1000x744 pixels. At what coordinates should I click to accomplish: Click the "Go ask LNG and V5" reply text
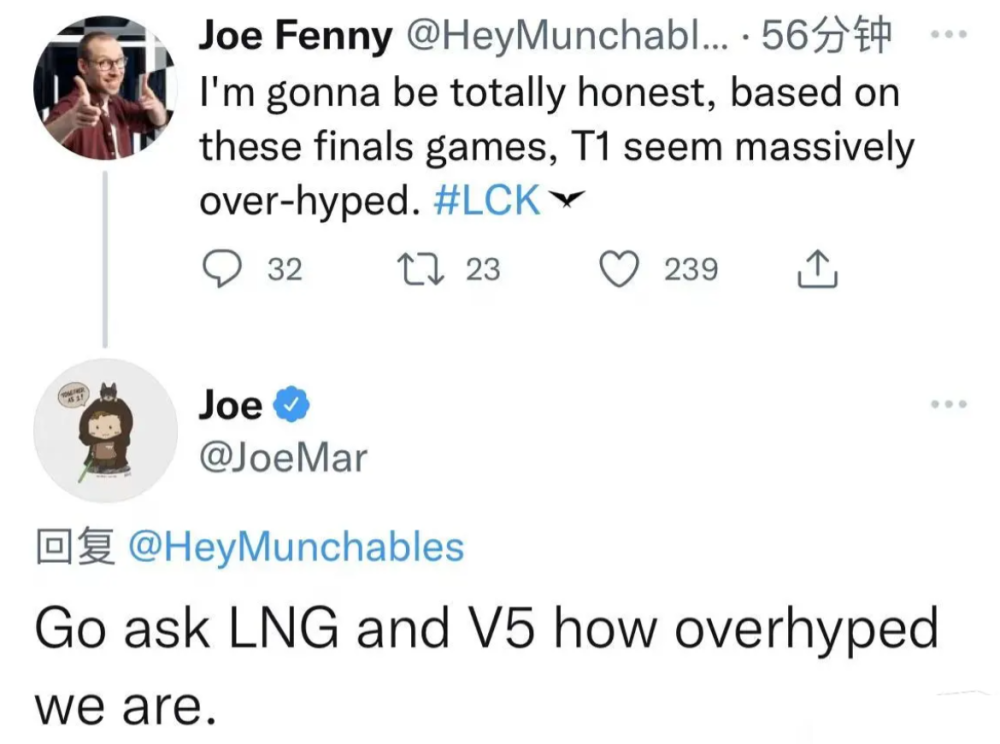pos(487,631)
